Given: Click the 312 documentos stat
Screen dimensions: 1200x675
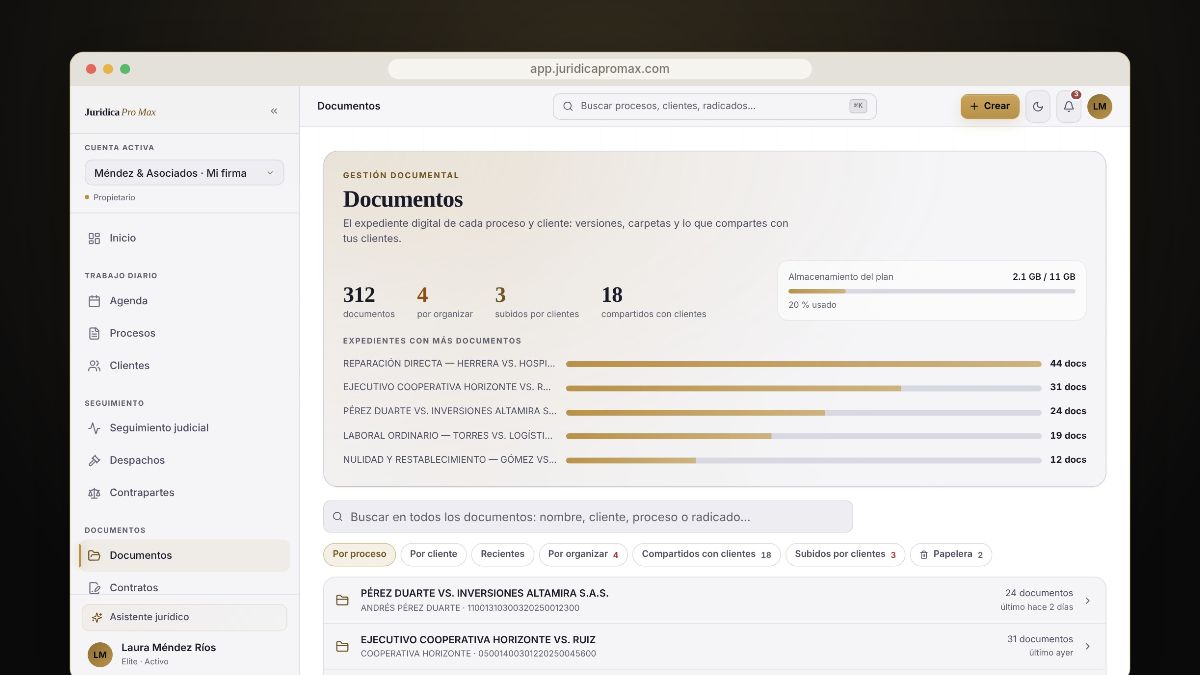Looking at the screenshot, I should (369, 301).
